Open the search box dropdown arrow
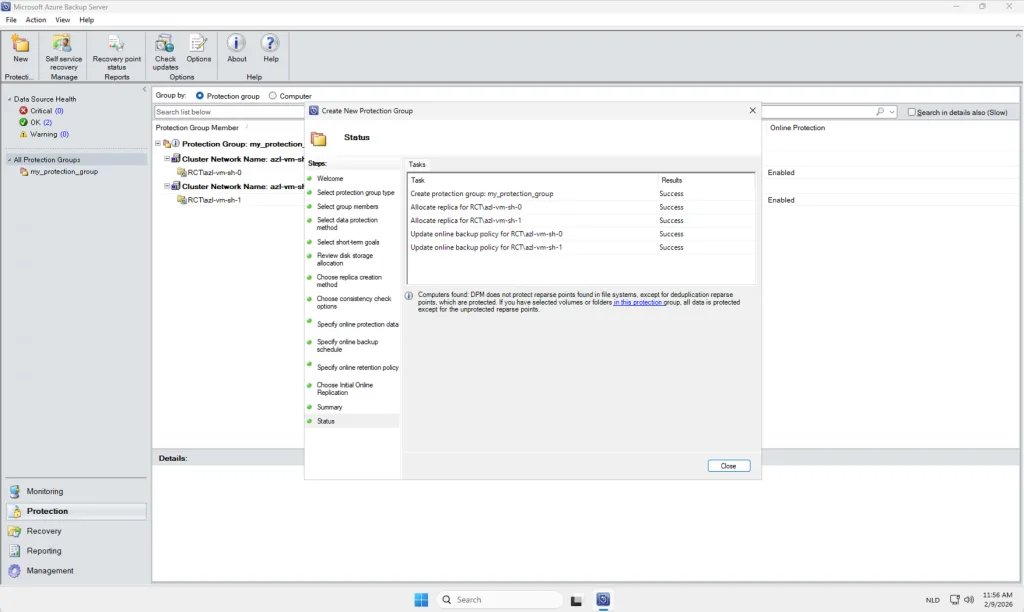 [892, 112]
